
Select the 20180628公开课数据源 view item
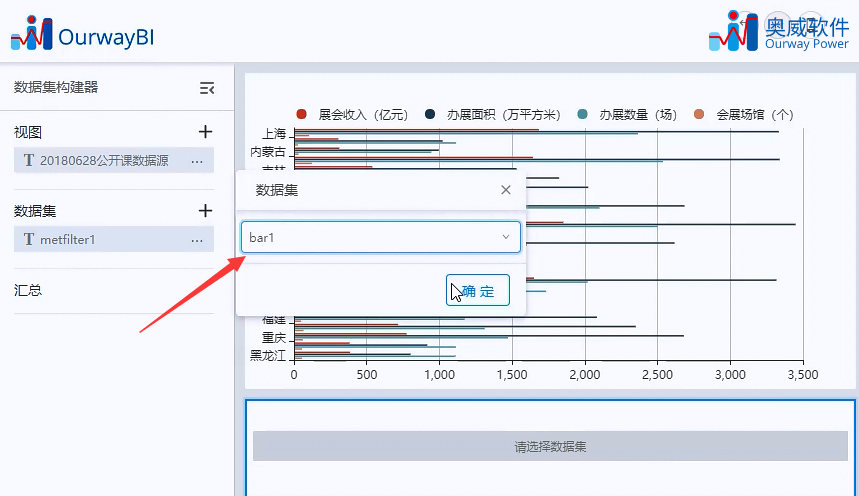114,161
